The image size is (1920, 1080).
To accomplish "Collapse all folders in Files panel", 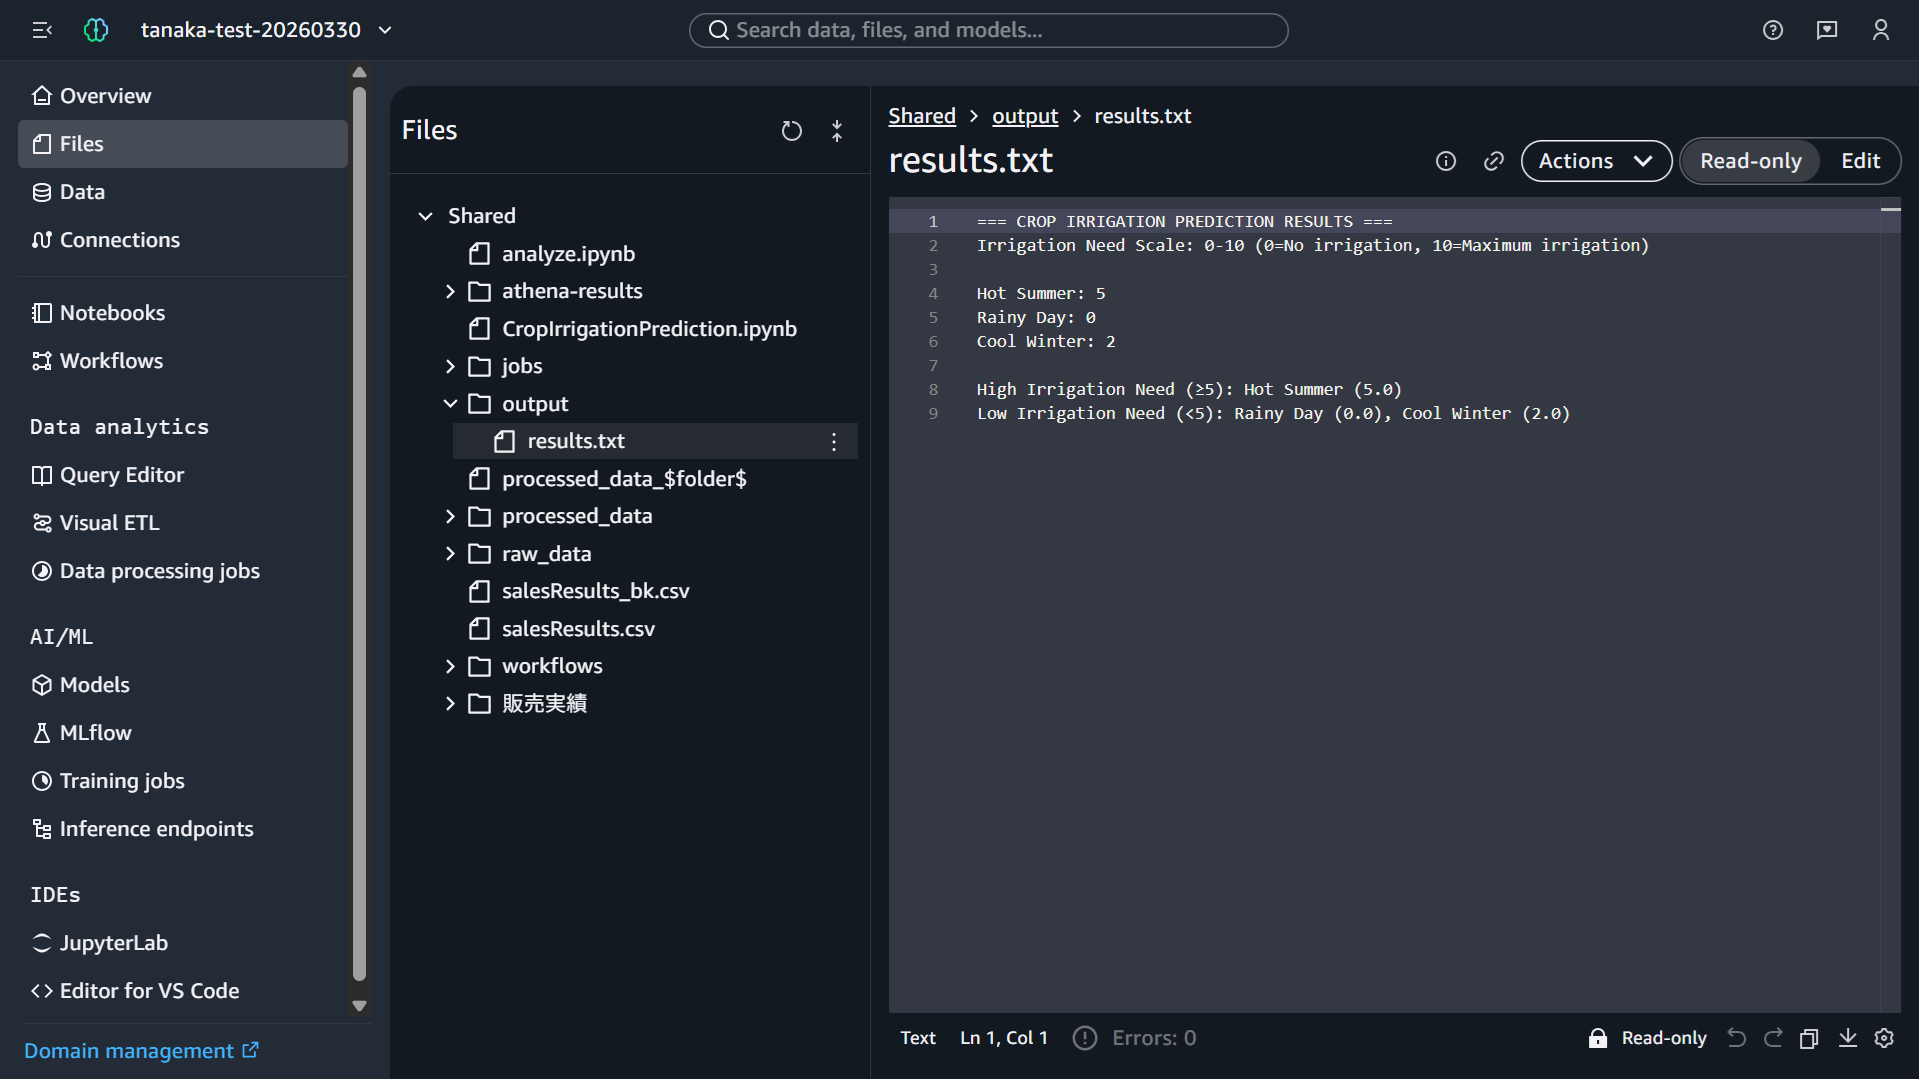I will coord(837,131).
